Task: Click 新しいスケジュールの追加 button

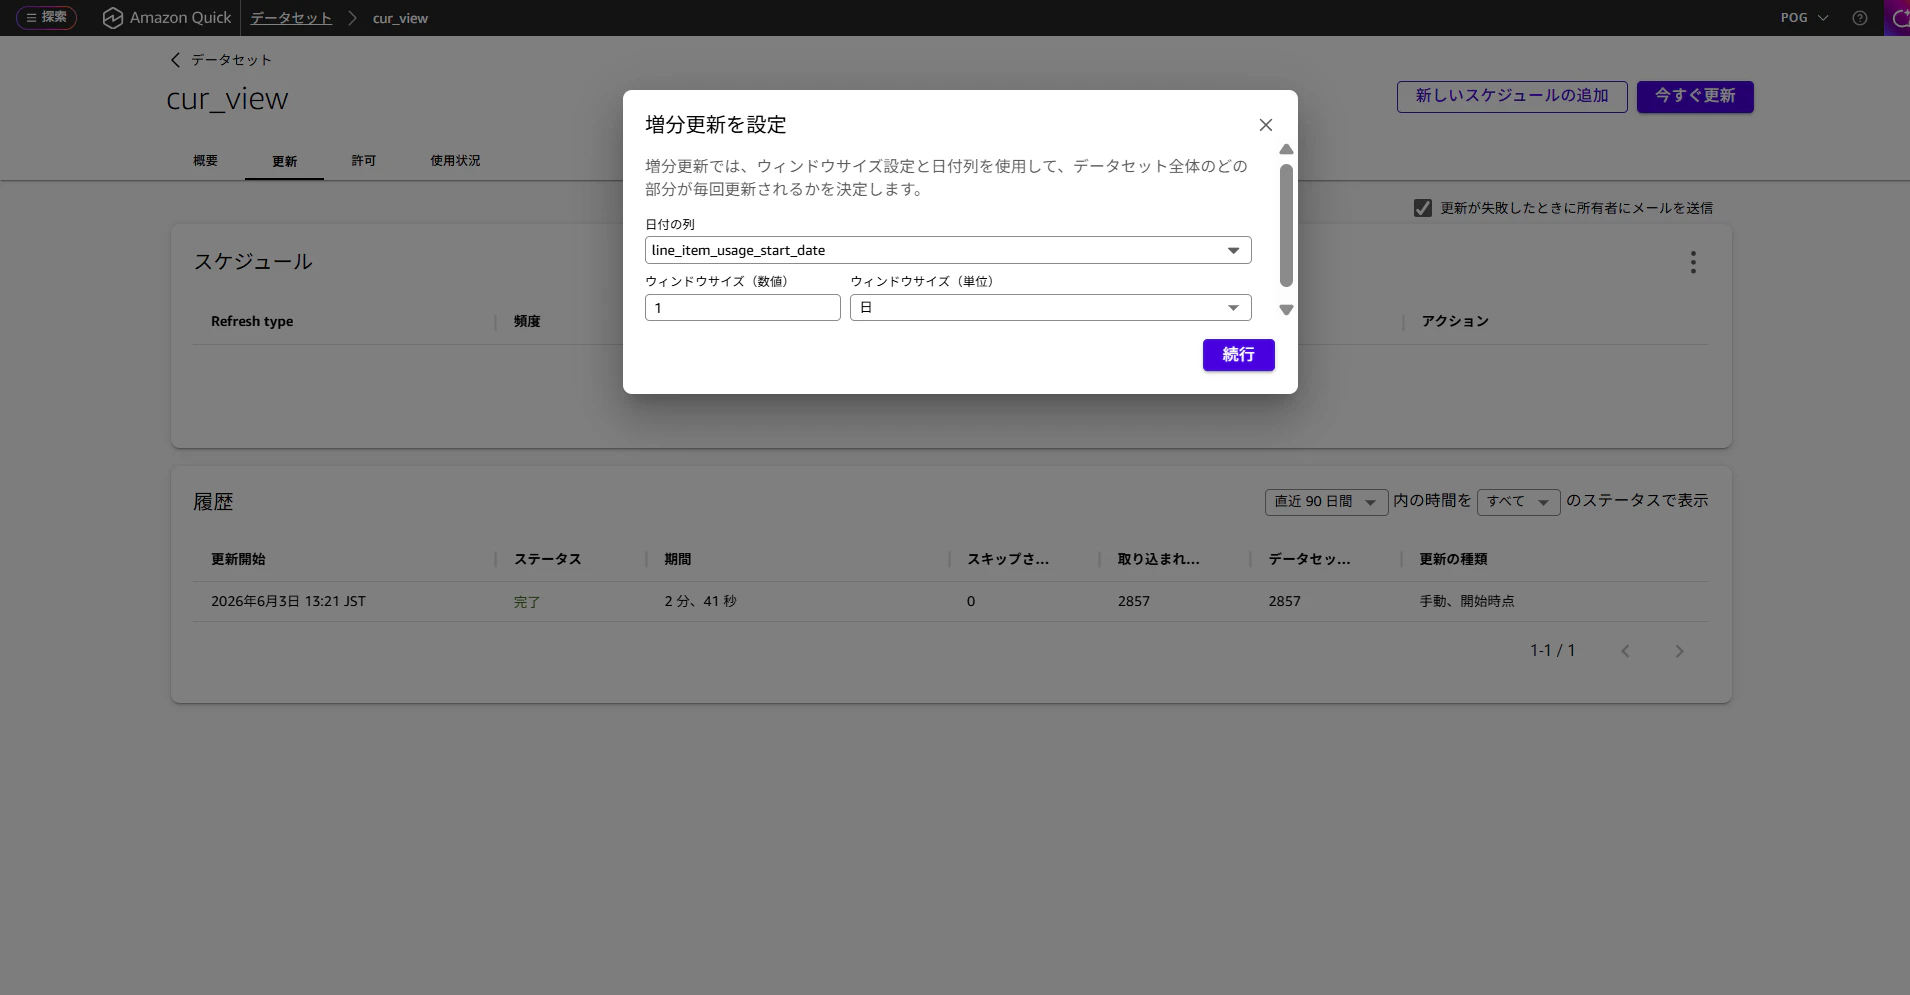Action: [x=1512, y=96]
